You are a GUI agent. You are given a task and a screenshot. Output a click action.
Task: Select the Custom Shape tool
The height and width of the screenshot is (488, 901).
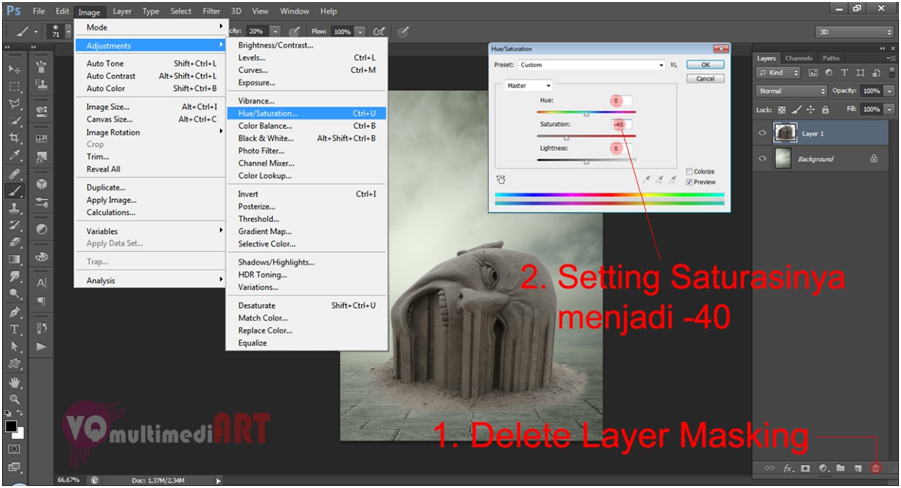click(14, 364)
